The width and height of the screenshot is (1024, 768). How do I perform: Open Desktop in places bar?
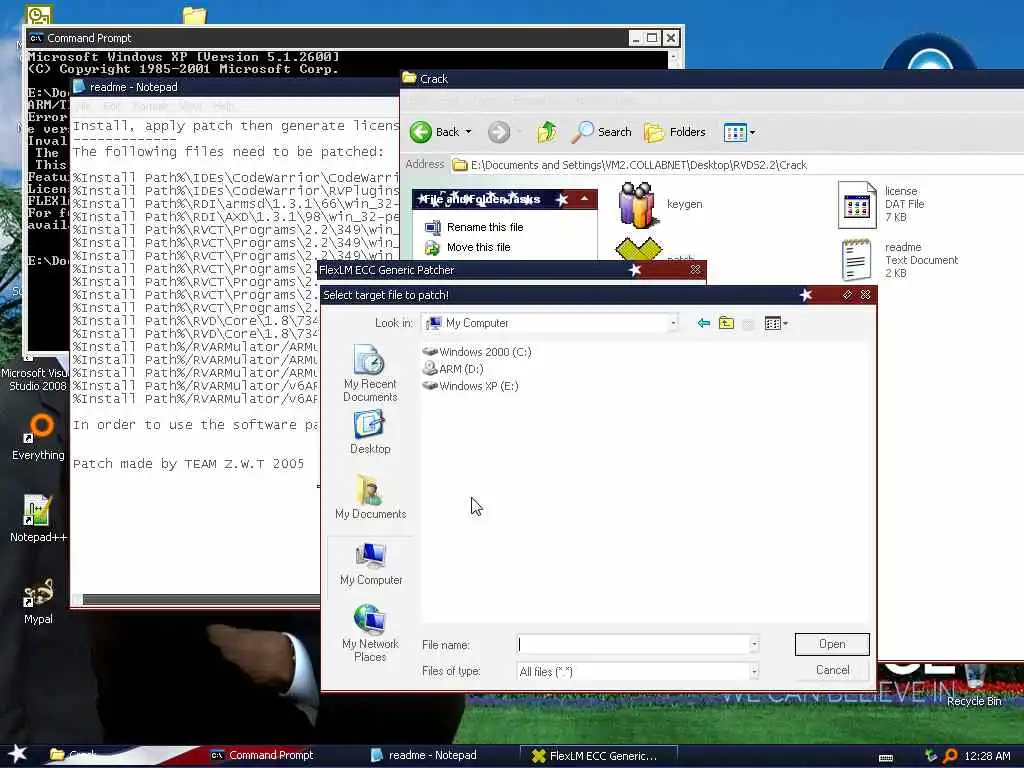point(370,432)
